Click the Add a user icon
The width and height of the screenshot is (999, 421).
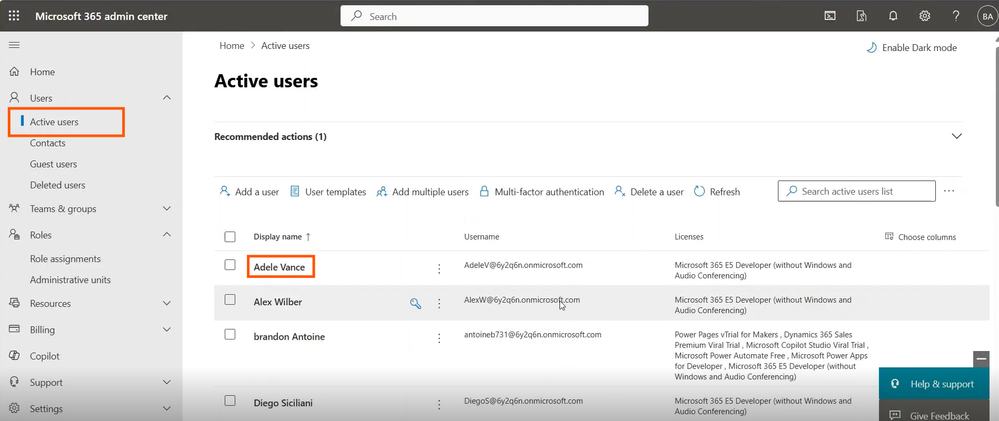(x=225, y=191)
